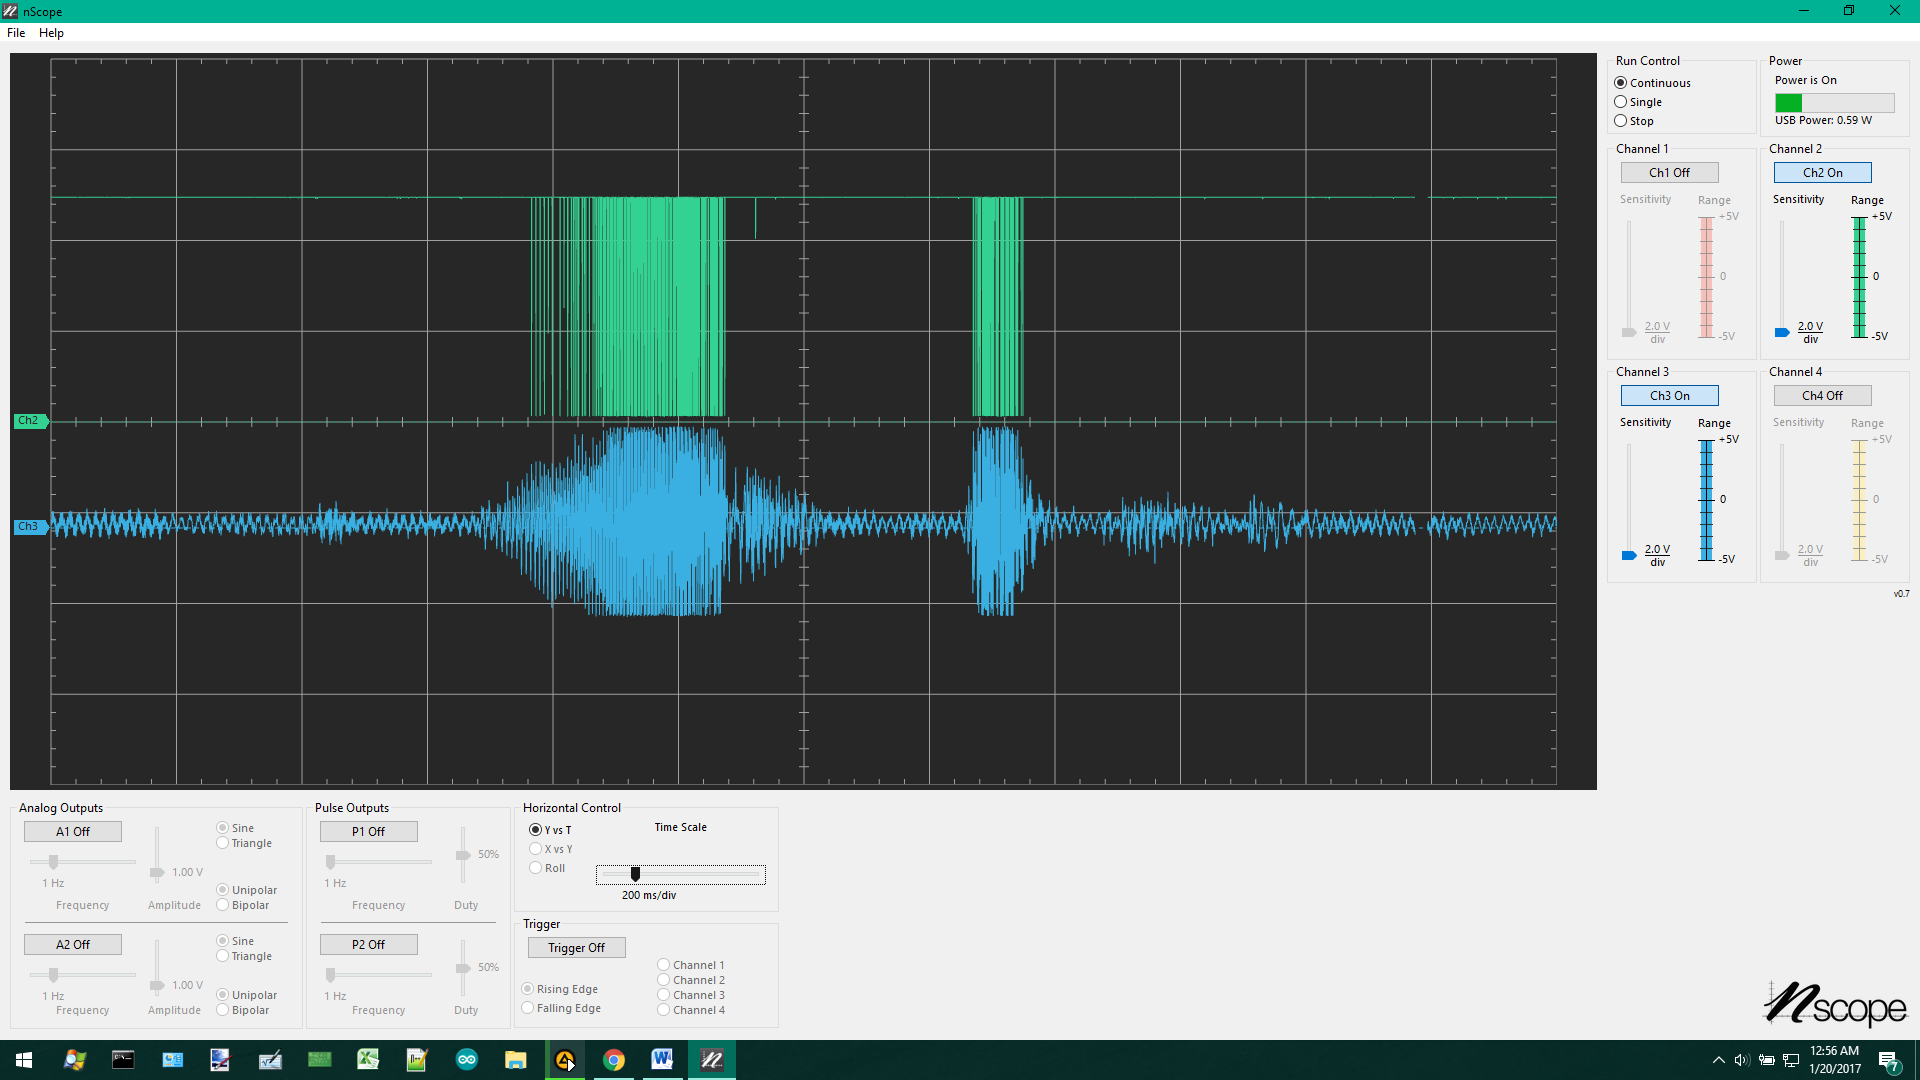Open the Help menu
Screen dimensions: 1920x1080
50,32
